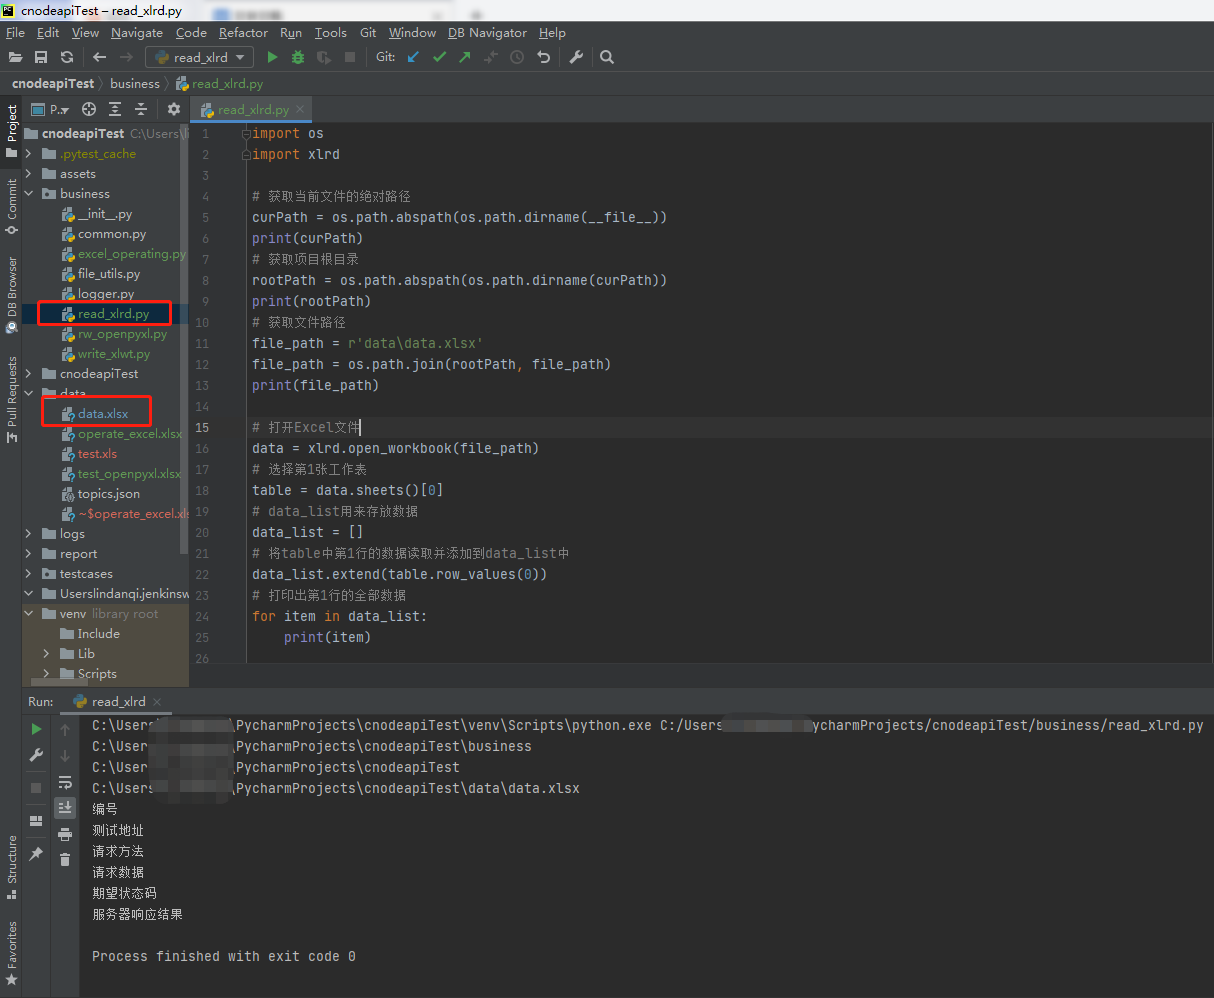
Task: Toggle the DB Browser side tab
Action: [11, 293]
